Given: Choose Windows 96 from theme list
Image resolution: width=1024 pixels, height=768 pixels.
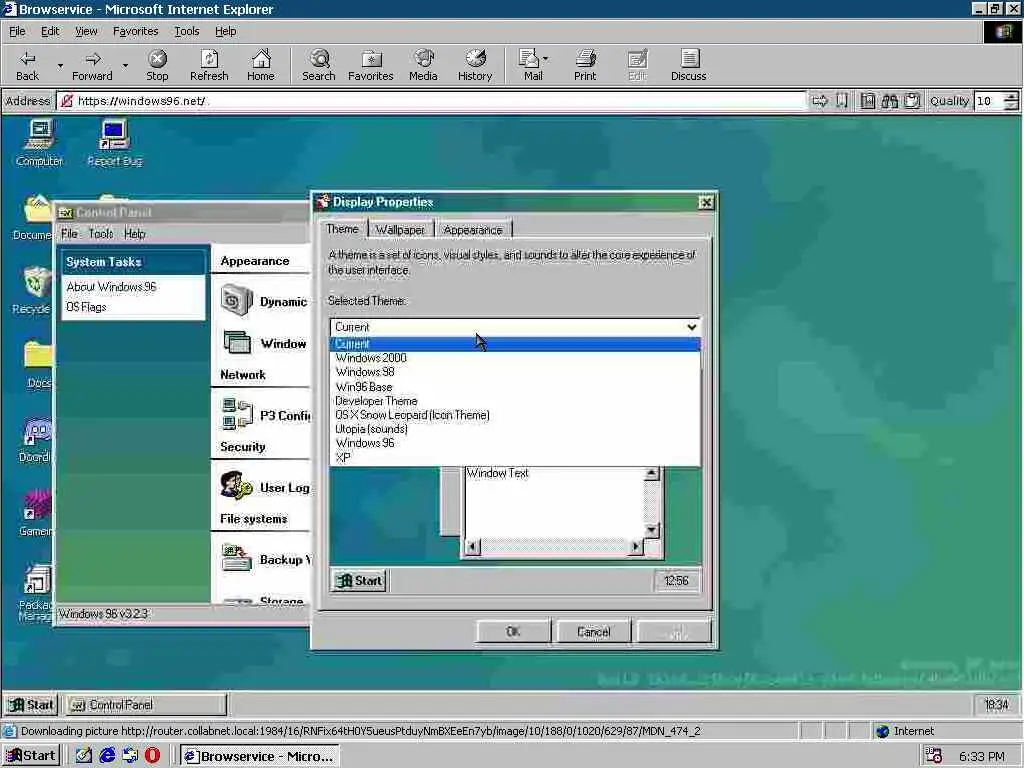Looking at the screenshot, I should point(515,443).
